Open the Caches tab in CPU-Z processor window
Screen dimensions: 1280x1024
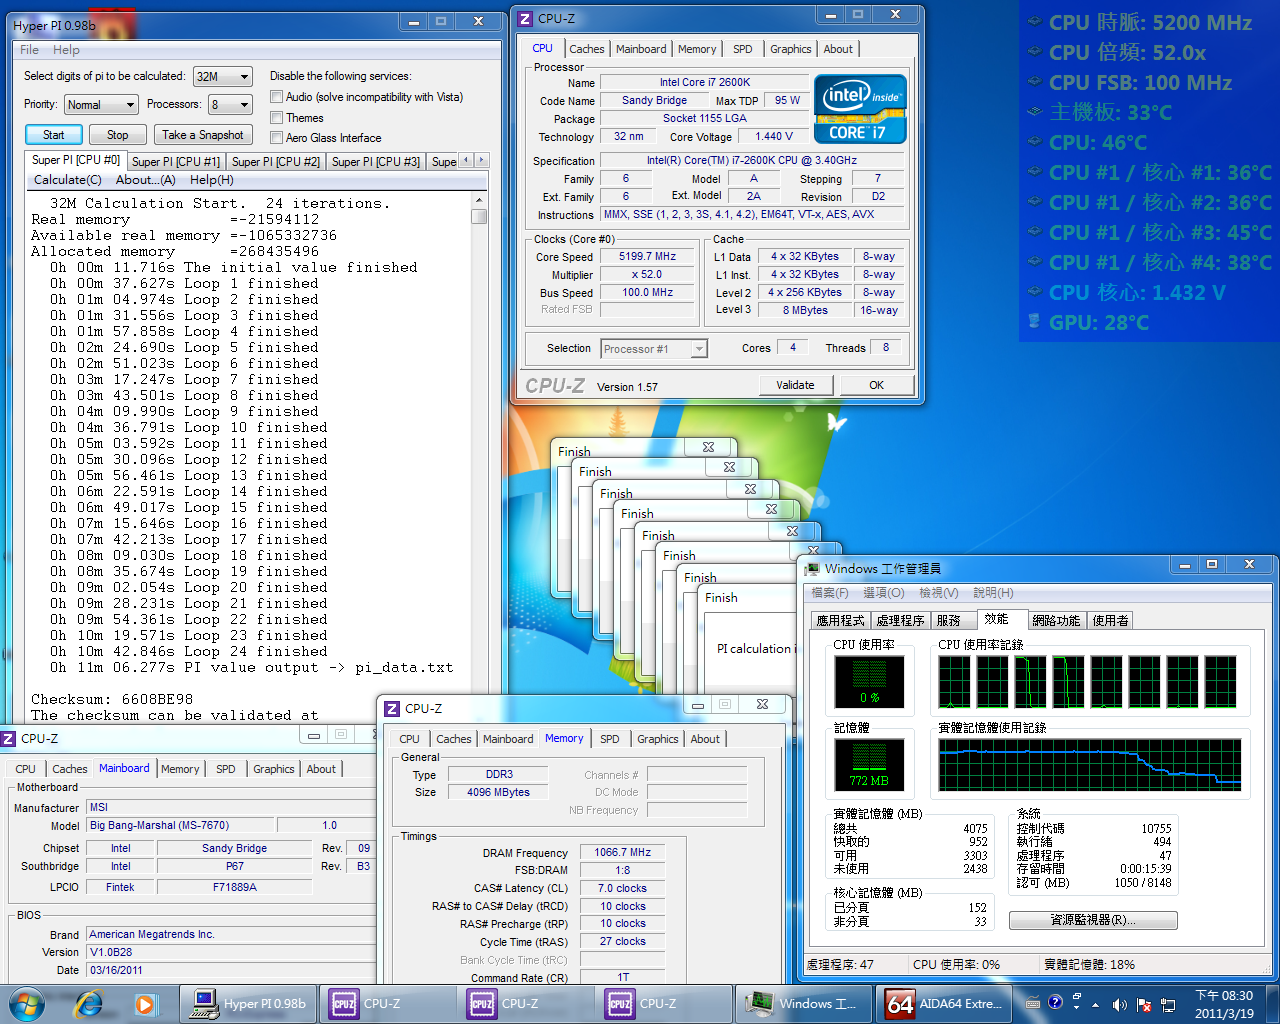pos(586,48)
